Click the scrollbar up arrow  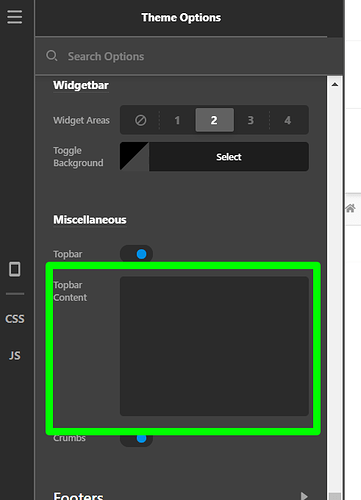click(335, 85)
